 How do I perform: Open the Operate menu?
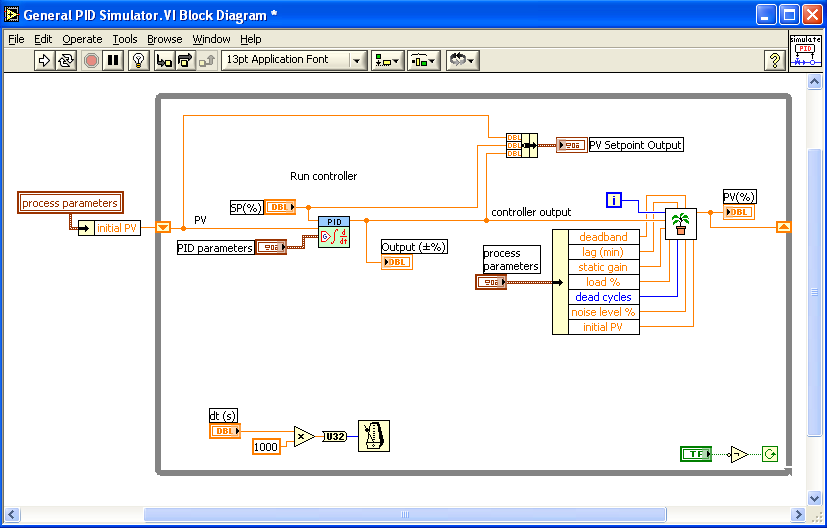click(x=82, y=39)
